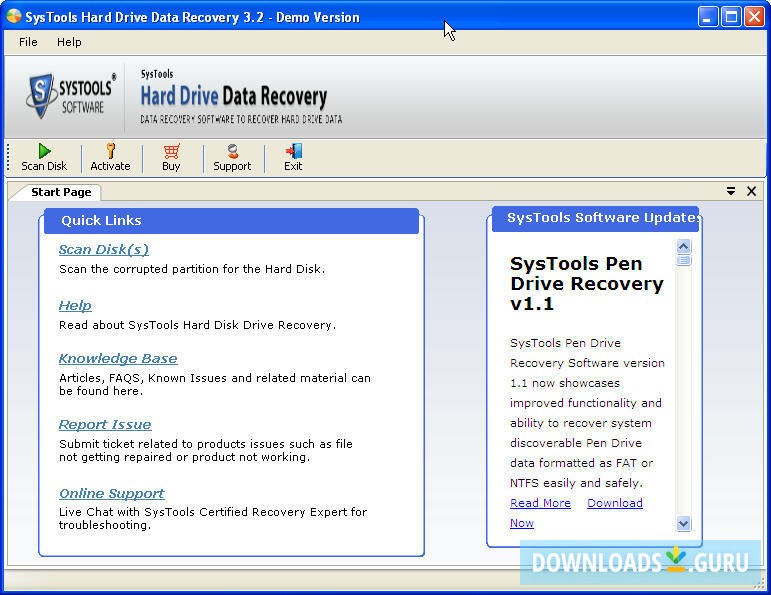Open the Report Issue link
771x595 pixels.
105,424
